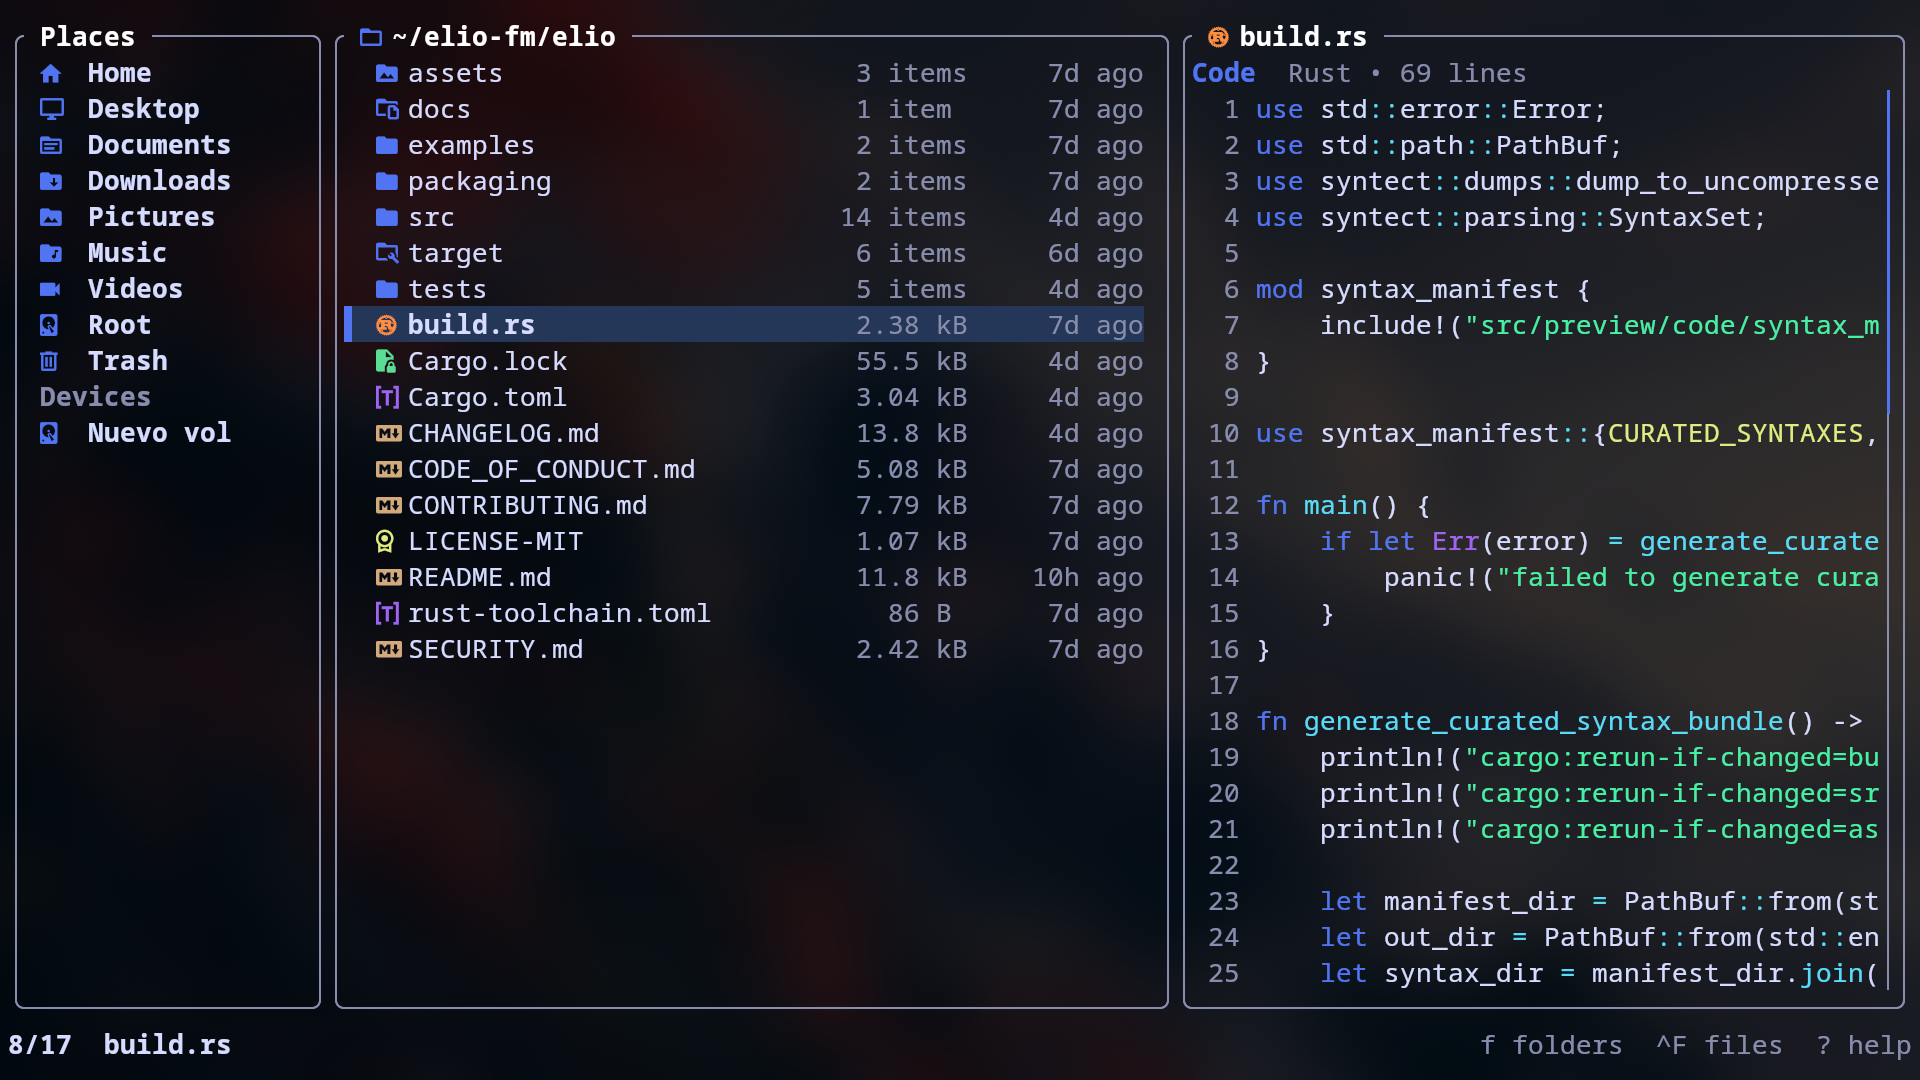Click the Home house icon in Places
Image resolution: width=1920 pixels, height=1080 pixels.
coord(51,74)
